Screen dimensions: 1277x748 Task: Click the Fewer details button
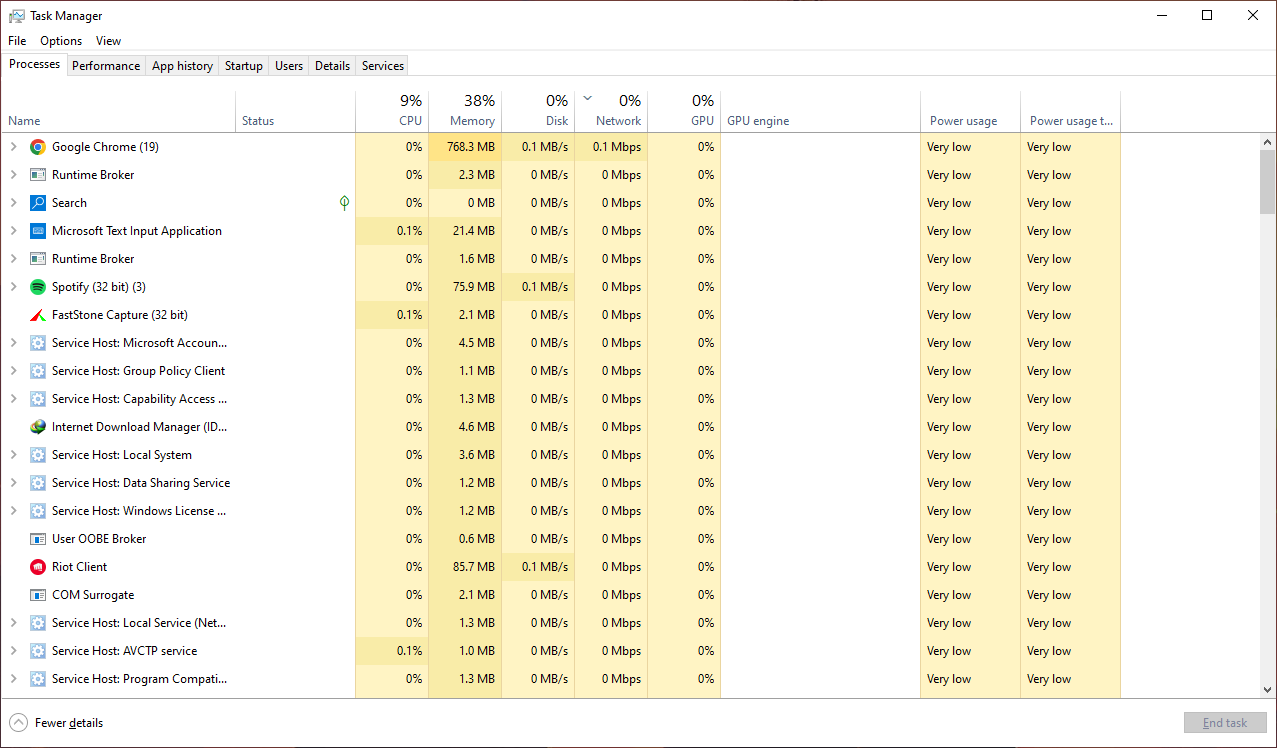[57, 722]
